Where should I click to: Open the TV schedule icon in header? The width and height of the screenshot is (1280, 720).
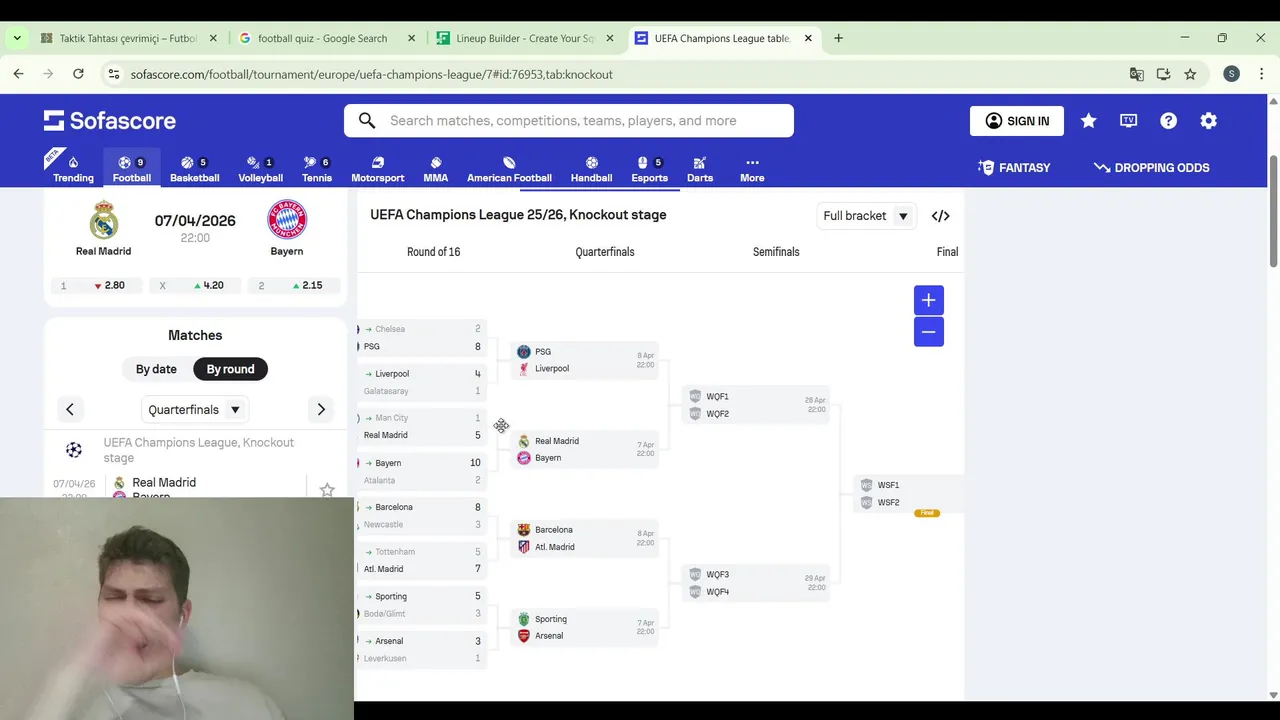pos(1129,121)
